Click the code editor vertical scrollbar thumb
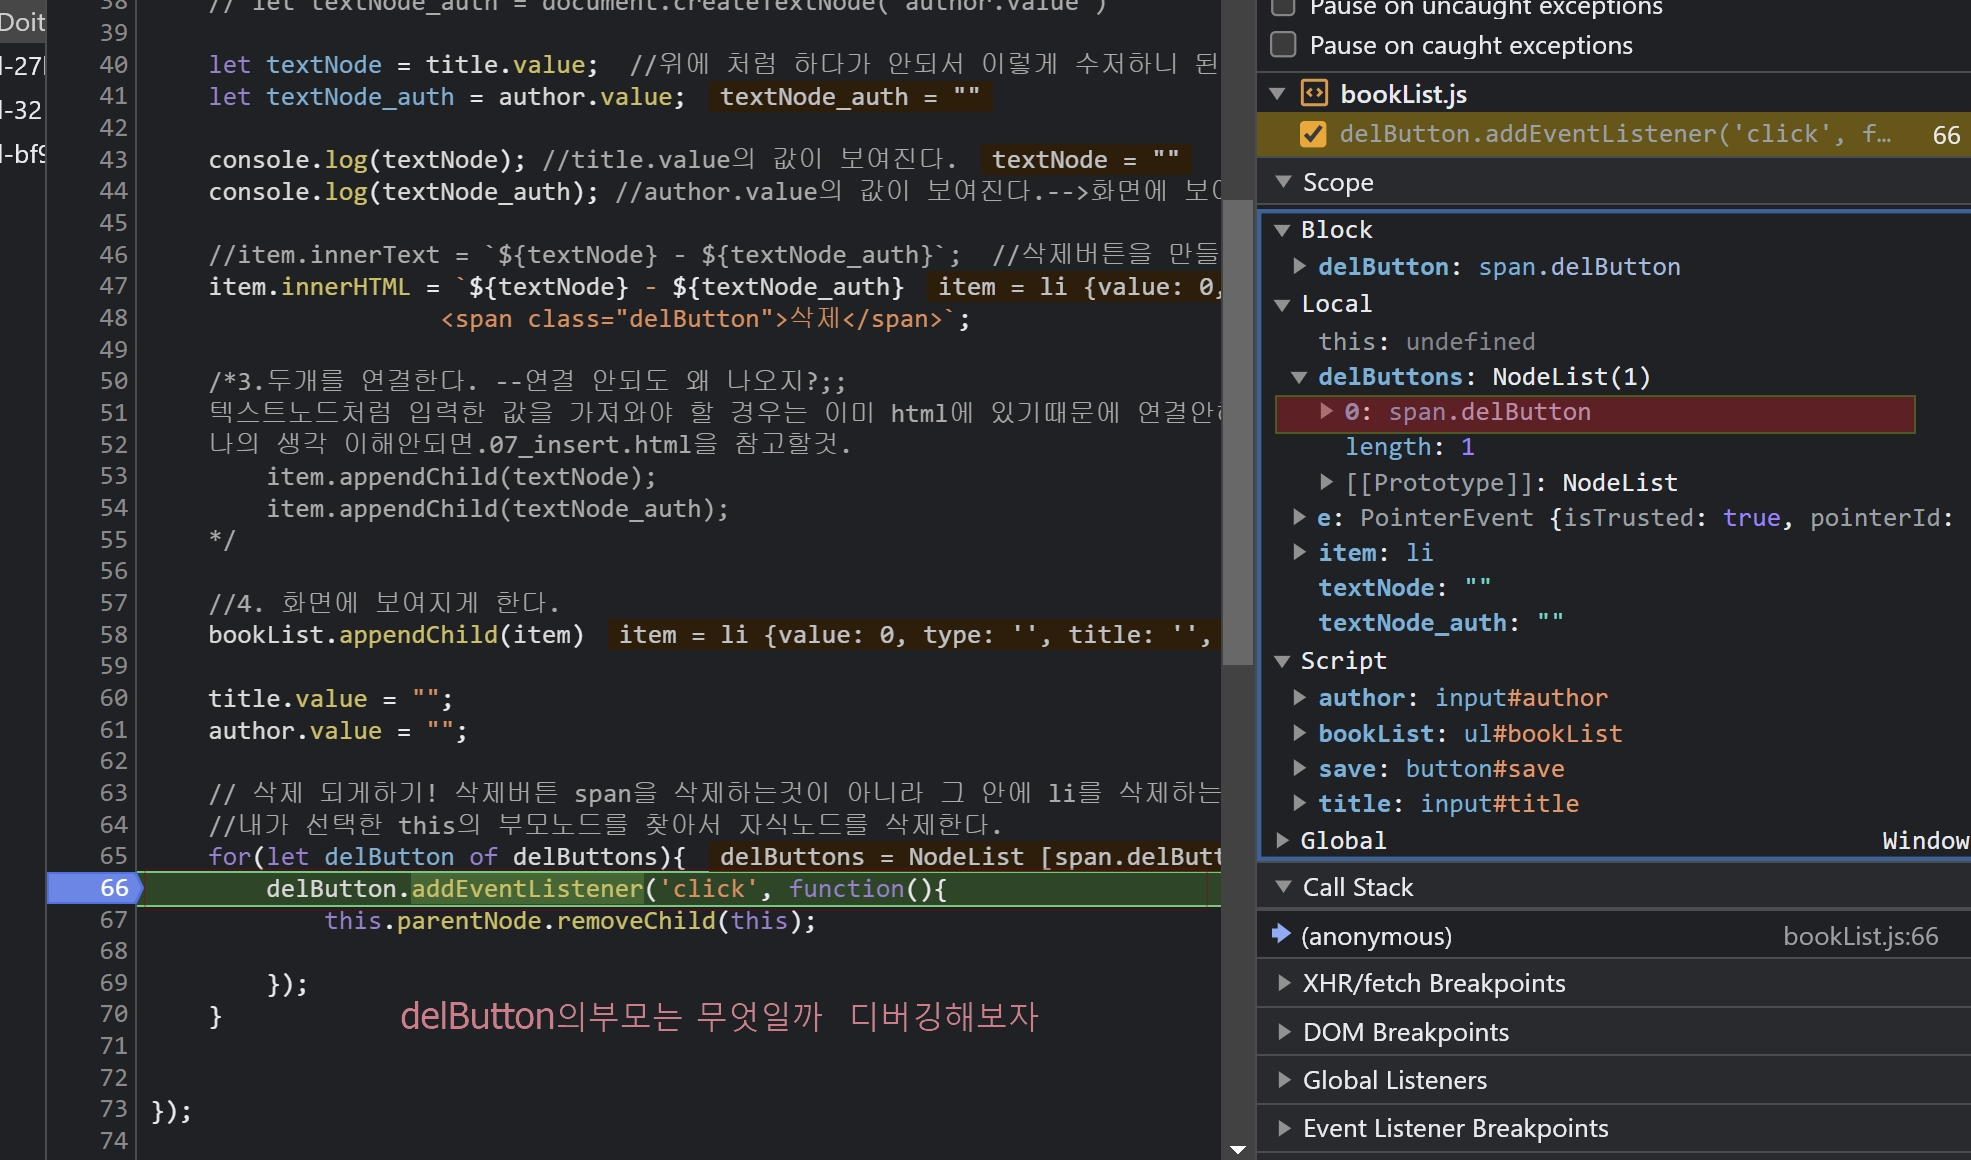This screenshot has height=1160, width=1971. 1238,430
